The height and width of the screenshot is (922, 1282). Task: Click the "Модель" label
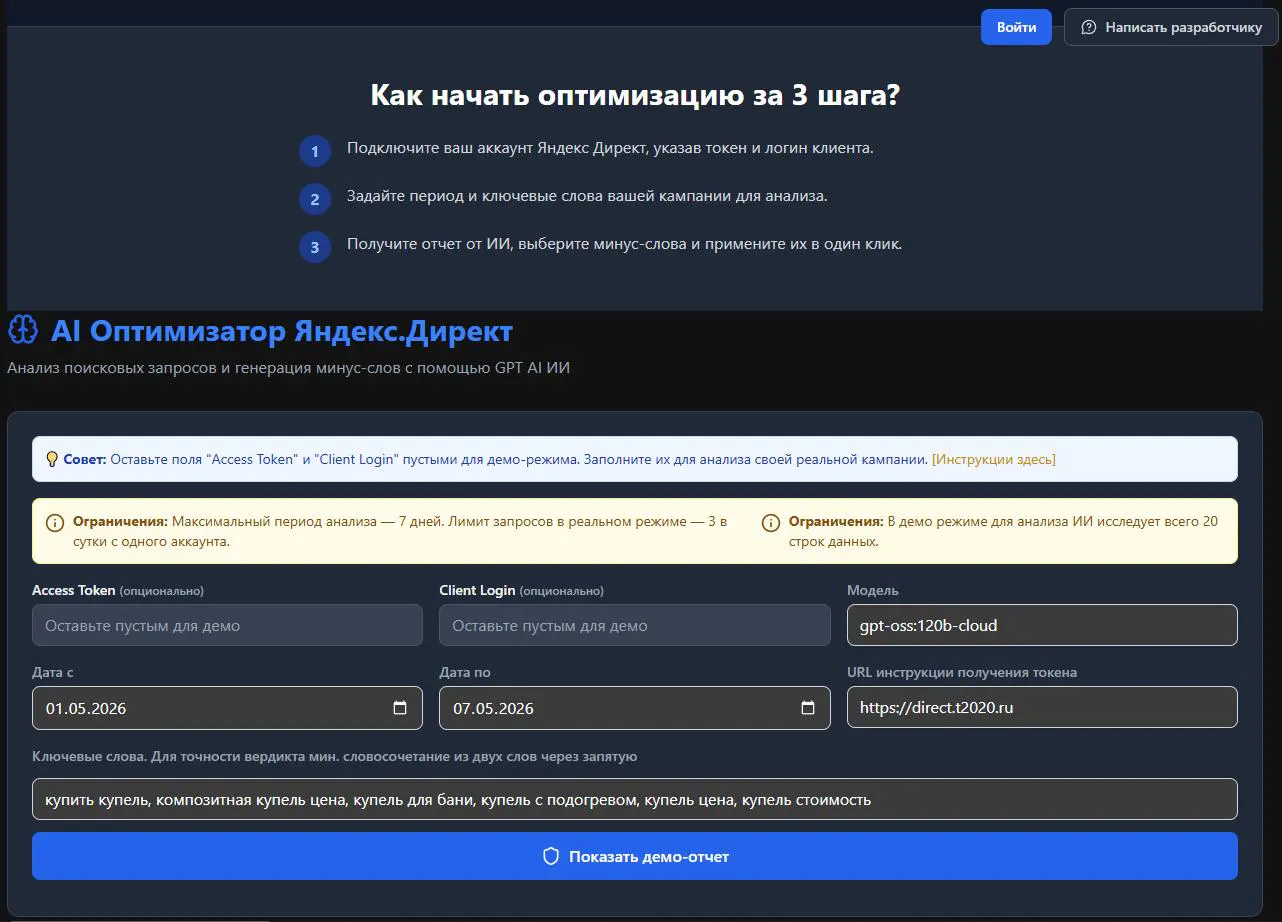(x=873, y=590)
